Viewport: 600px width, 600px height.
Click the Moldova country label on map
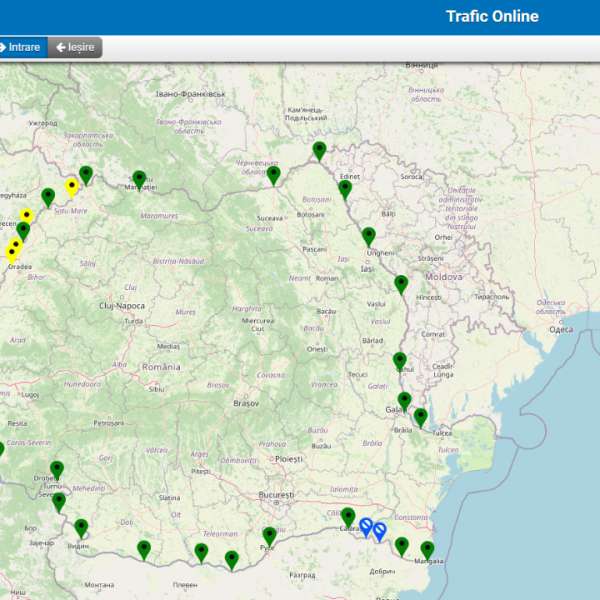pyautogui.click(x=444, y=277)
